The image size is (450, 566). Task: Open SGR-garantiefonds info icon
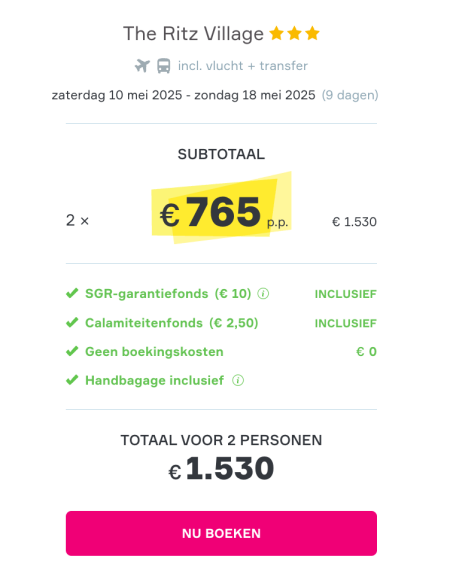tap(263, 294)
